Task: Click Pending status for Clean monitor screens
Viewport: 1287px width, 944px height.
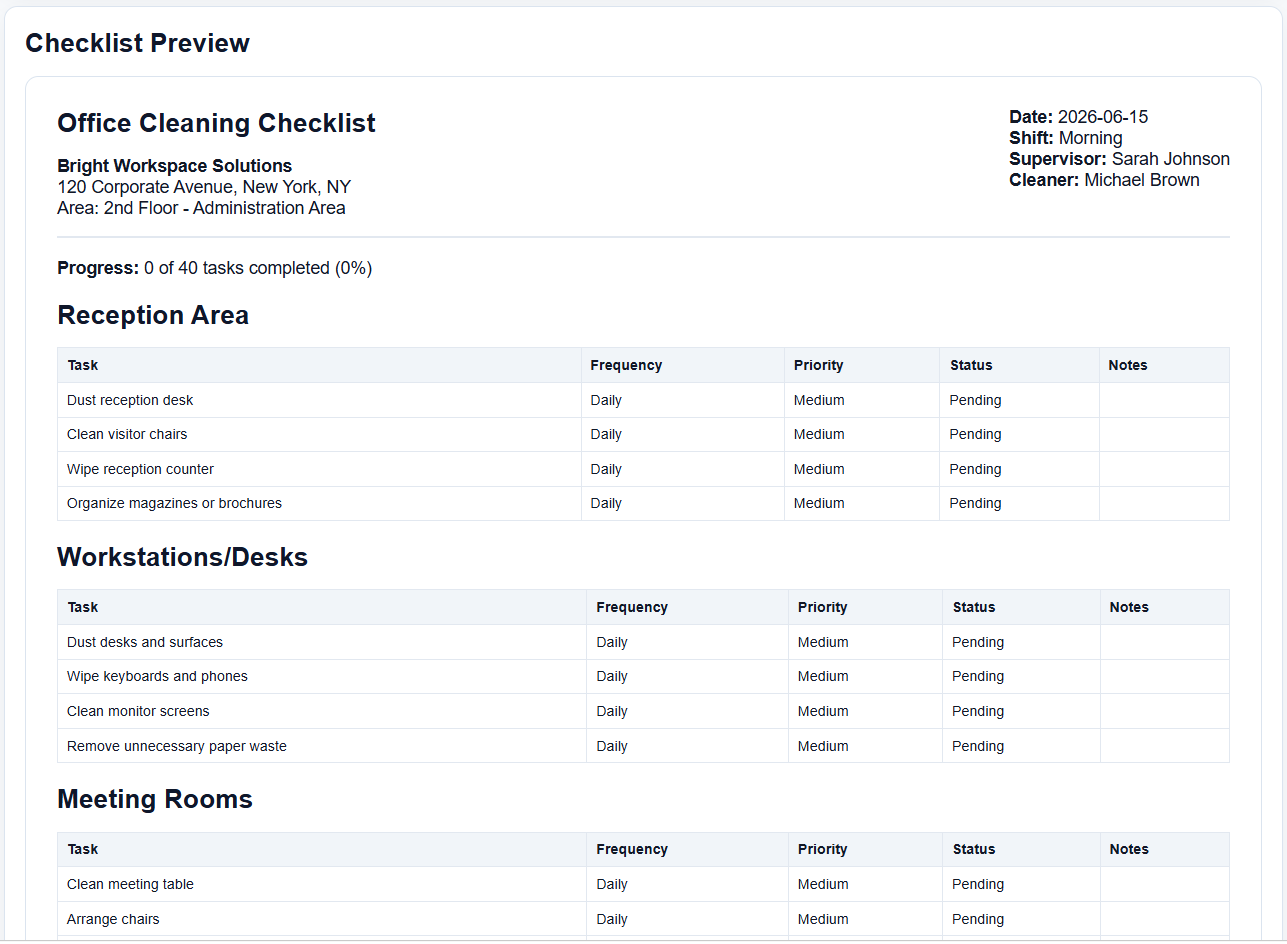Action: coord(978,711)
